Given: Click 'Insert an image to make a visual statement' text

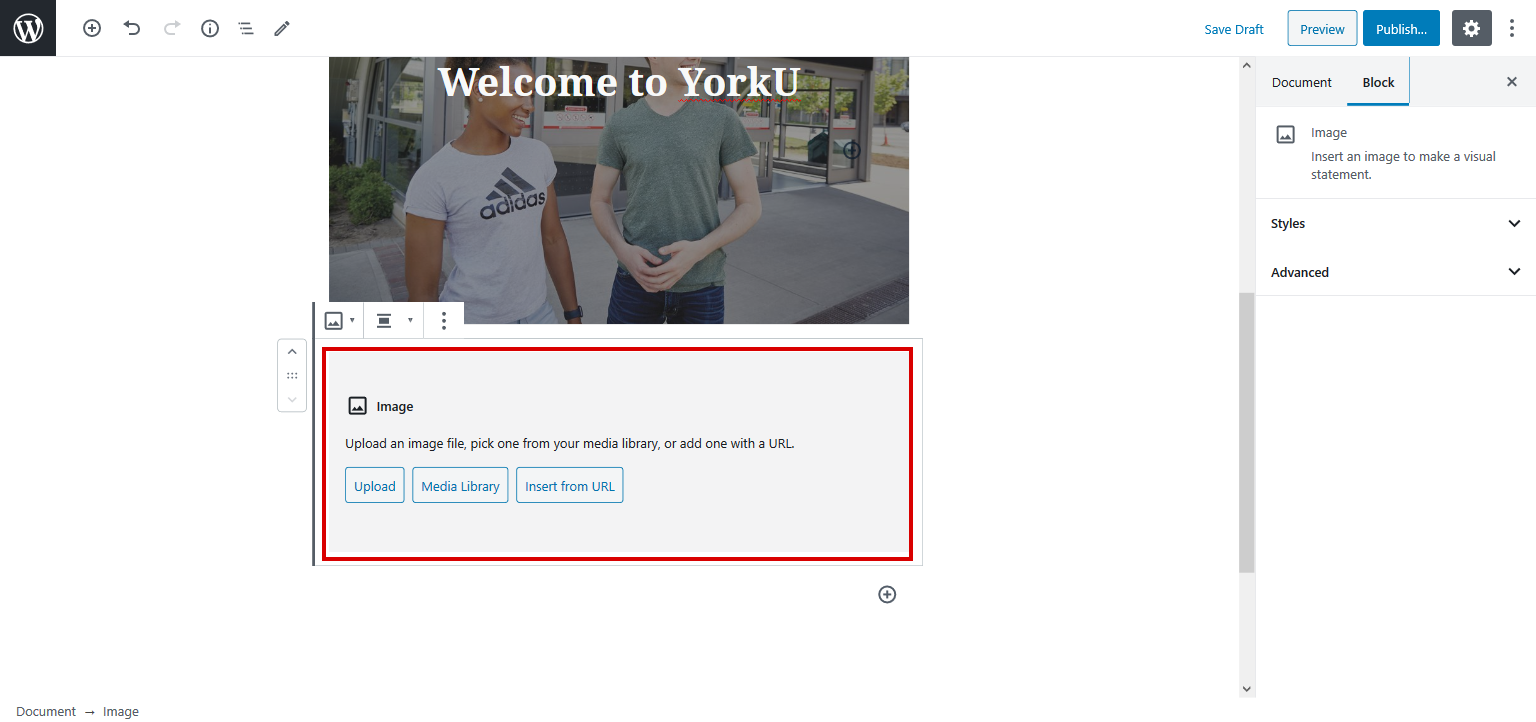Looking at the screenshot, I should click(x=1403, y=165).
